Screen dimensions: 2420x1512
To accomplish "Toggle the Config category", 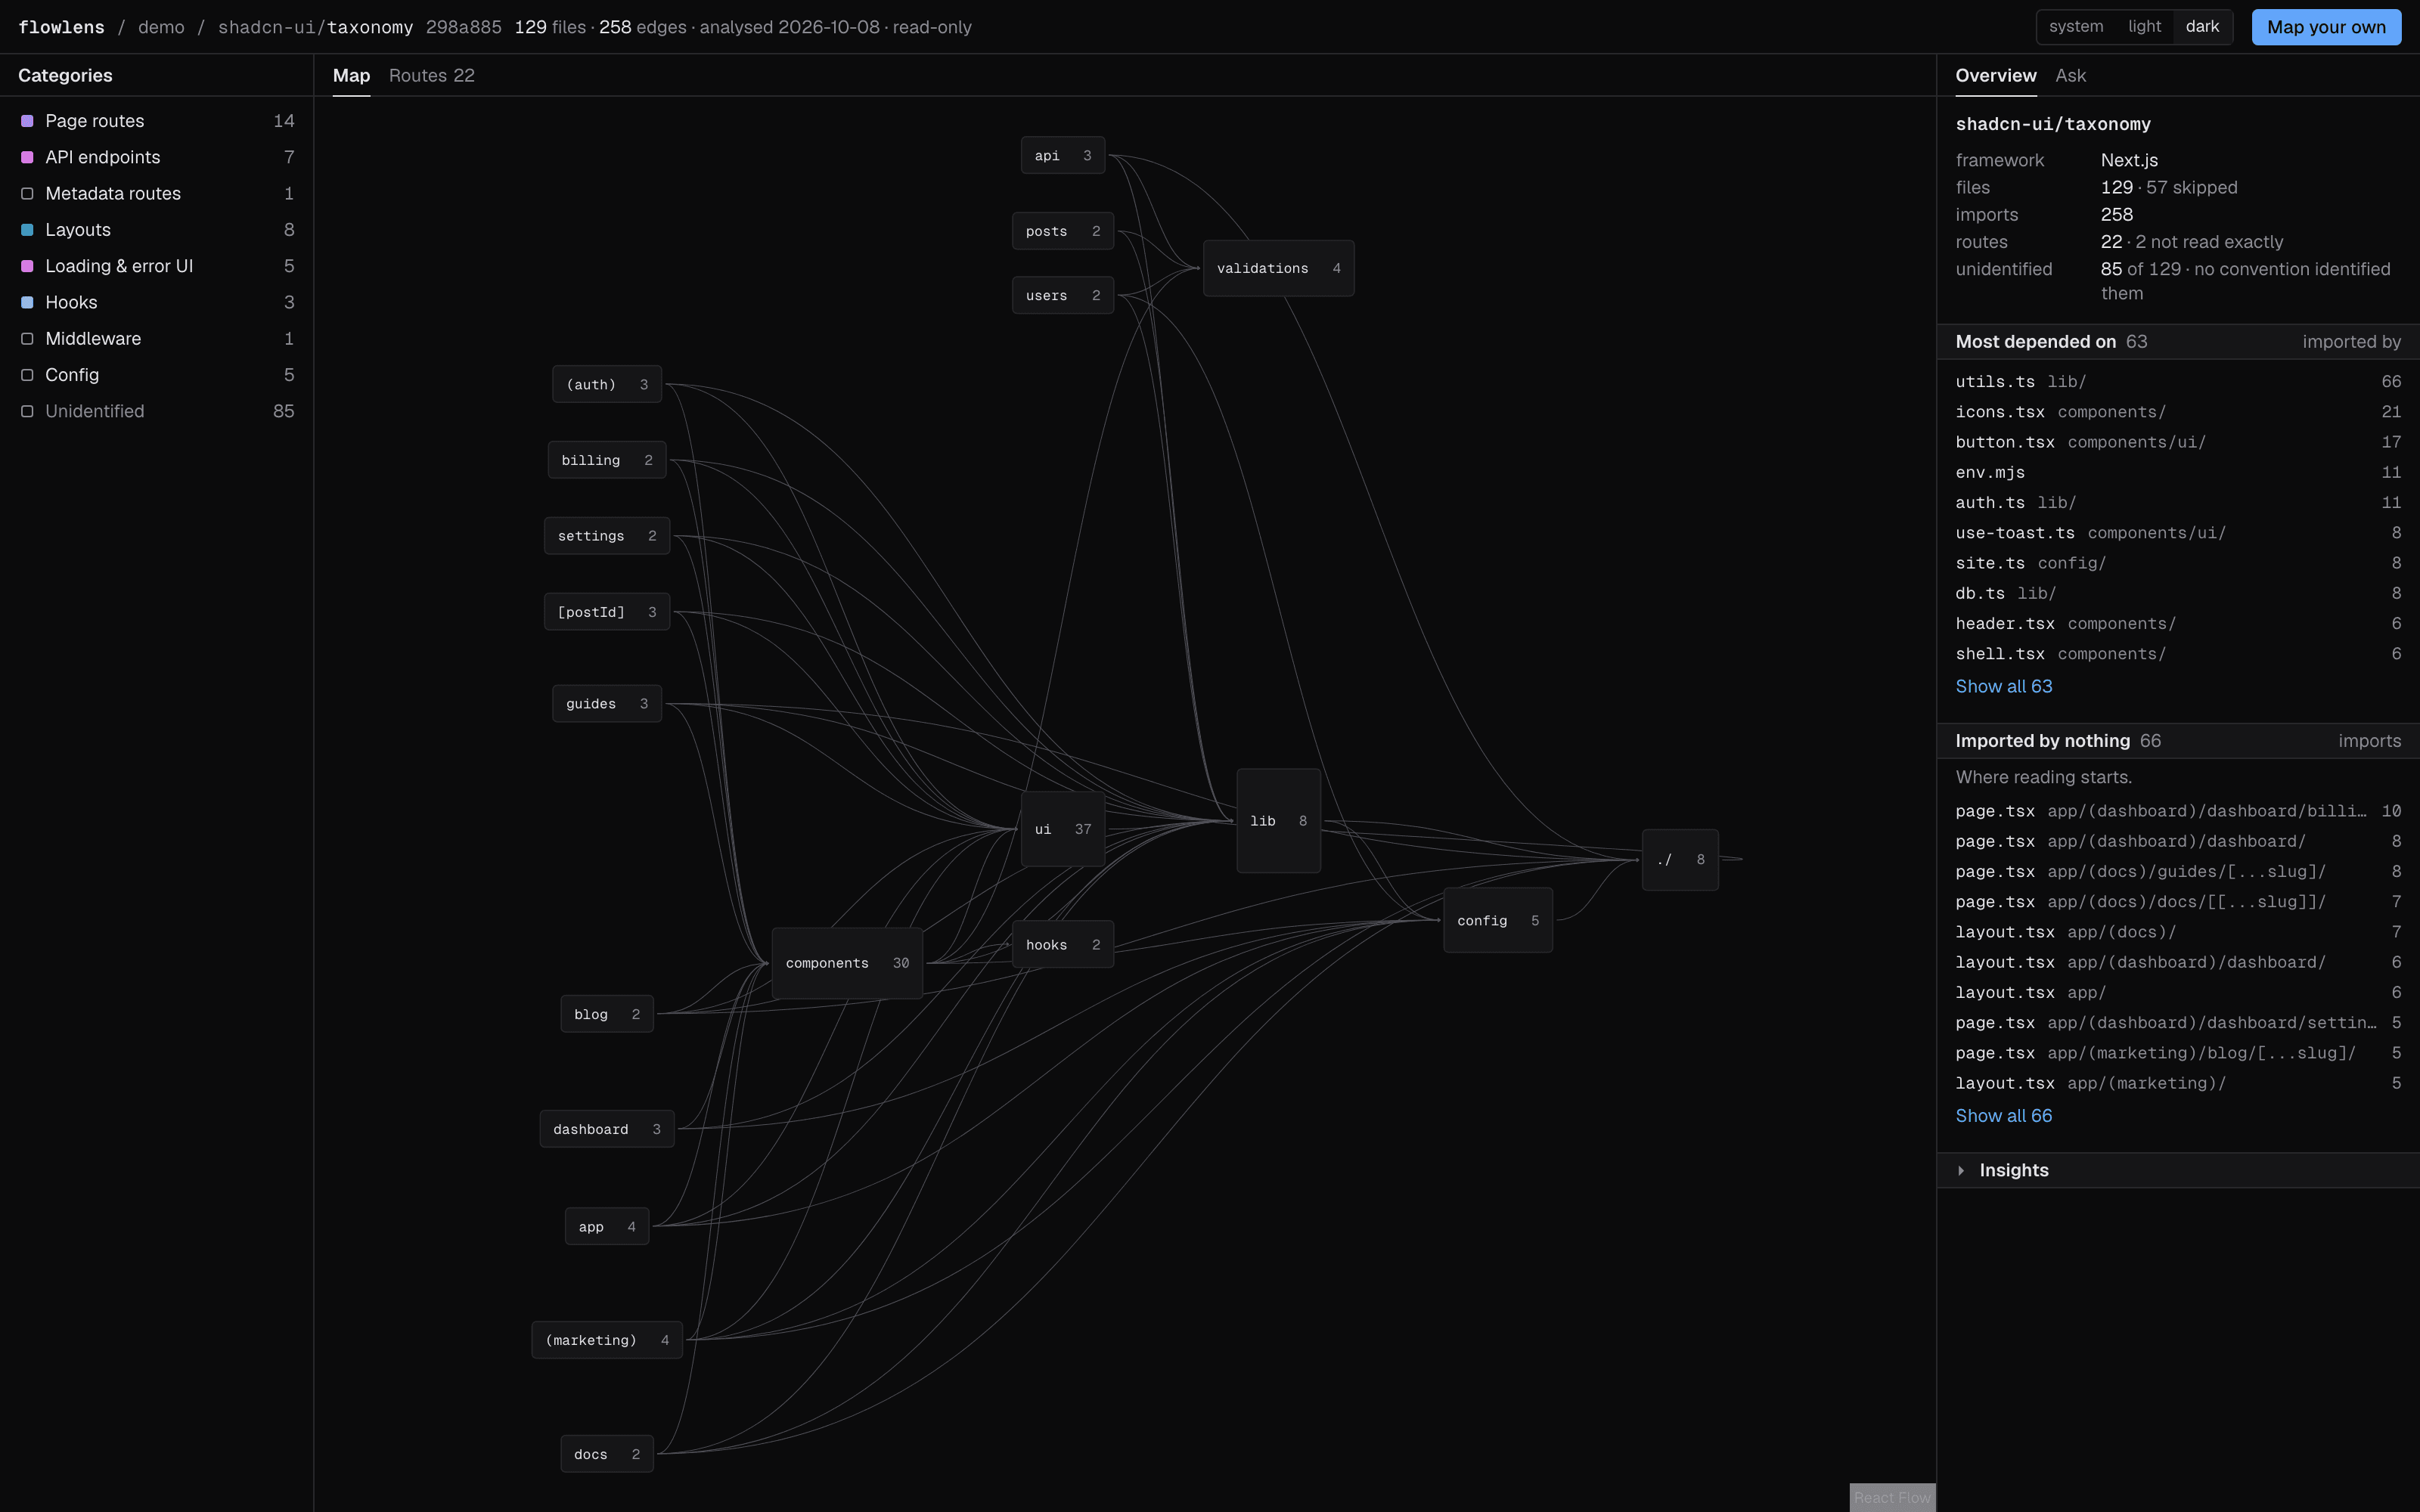I will [157, 375].
